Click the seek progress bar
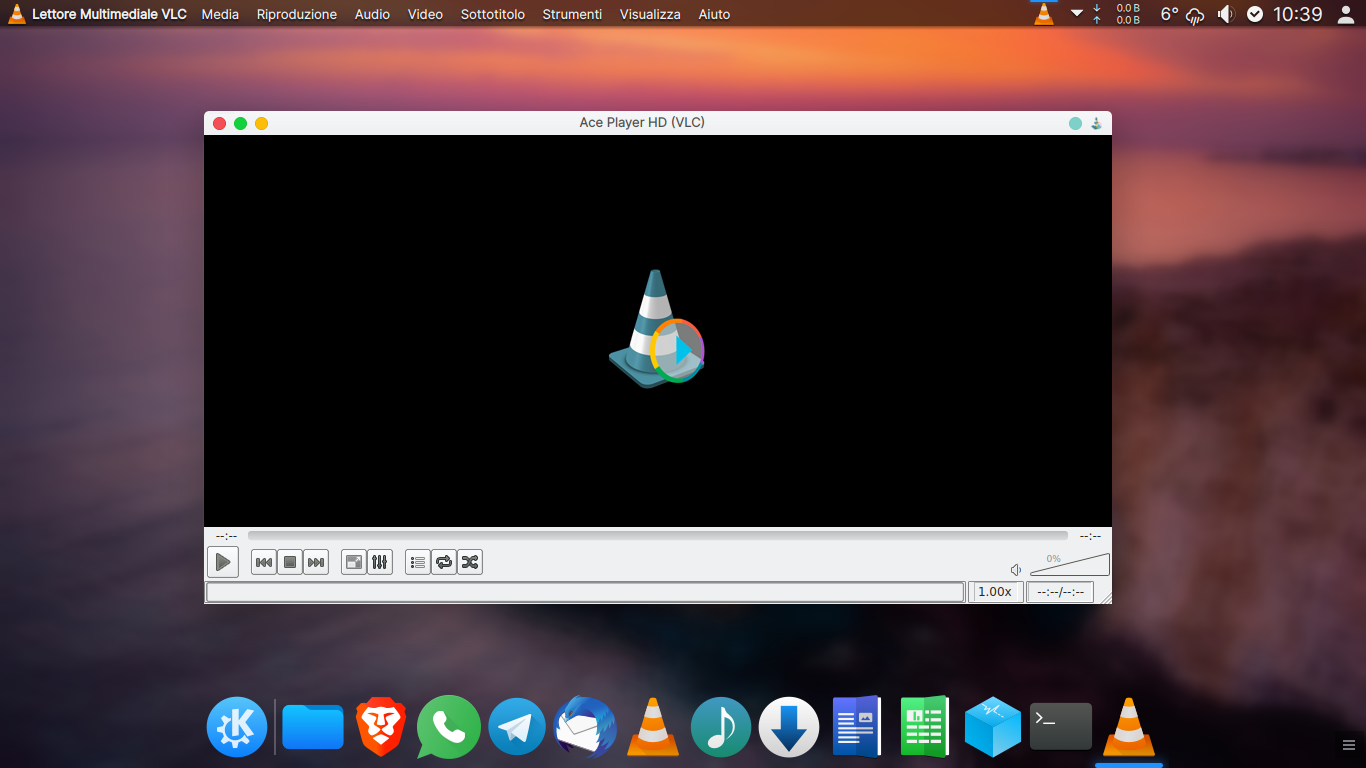Image resolution: width=1366 pixels, height=768 pixels. click(x=658, y=536)
